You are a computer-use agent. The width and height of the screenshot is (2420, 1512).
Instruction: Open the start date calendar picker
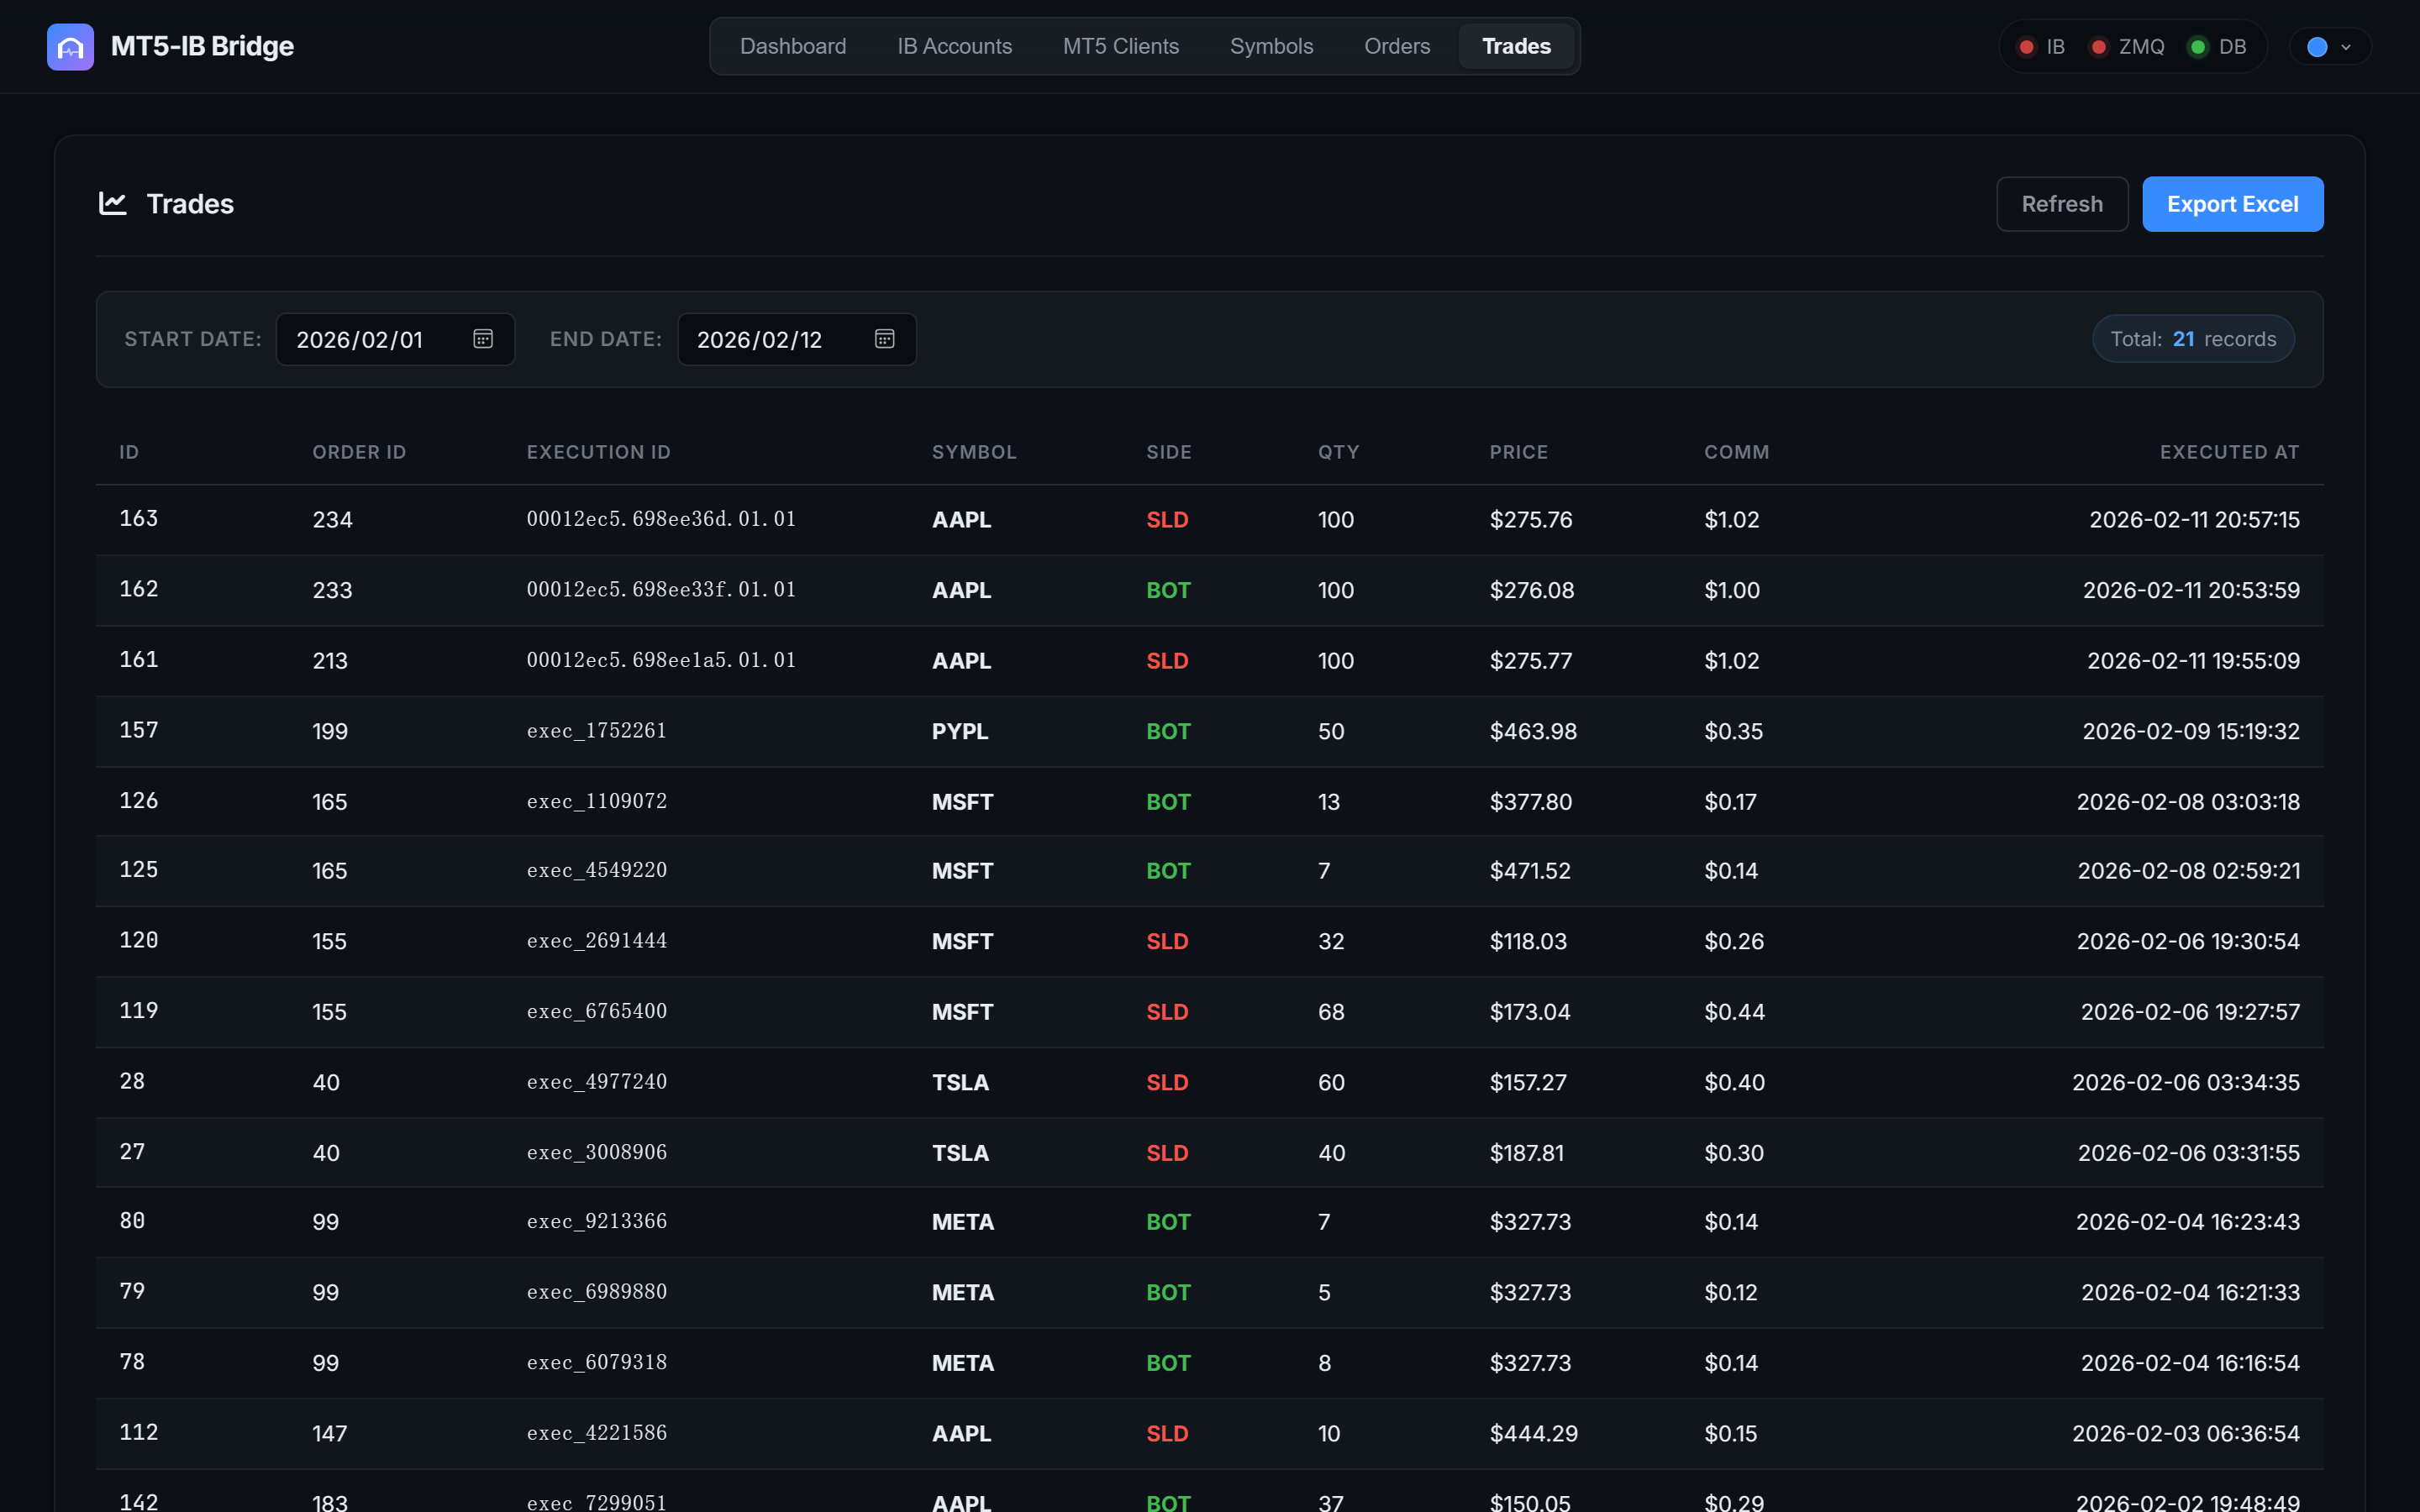[483, 339]
